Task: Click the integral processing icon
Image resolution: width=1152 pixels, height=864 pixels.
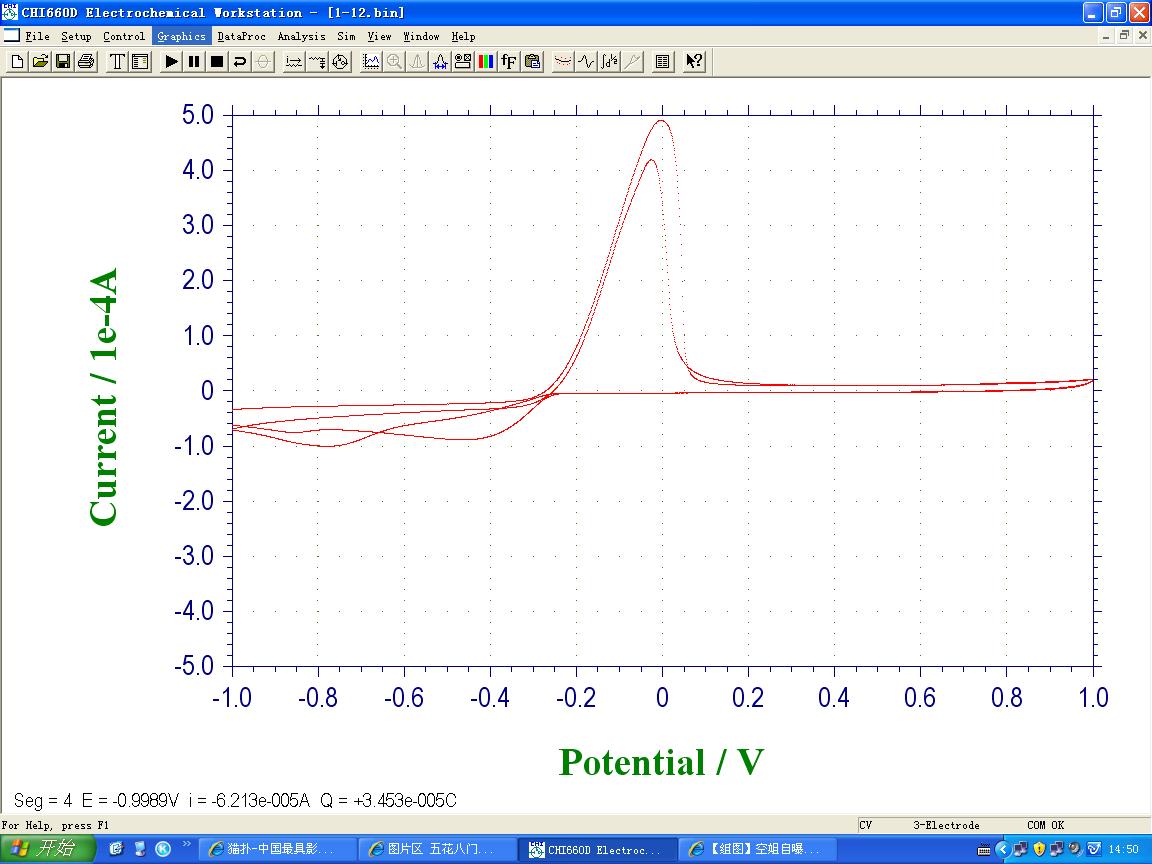Action: point(609,62)
